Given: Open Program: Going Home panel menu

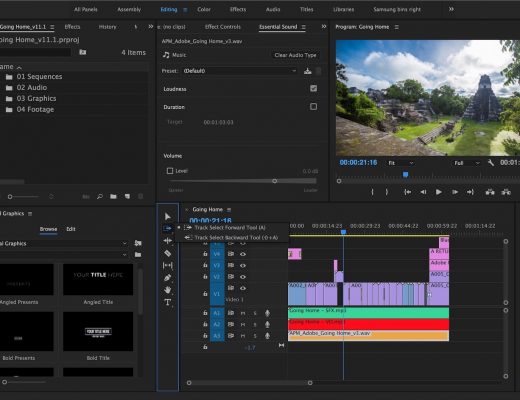Looking at the screenshot, I should (x=396, y=27).
